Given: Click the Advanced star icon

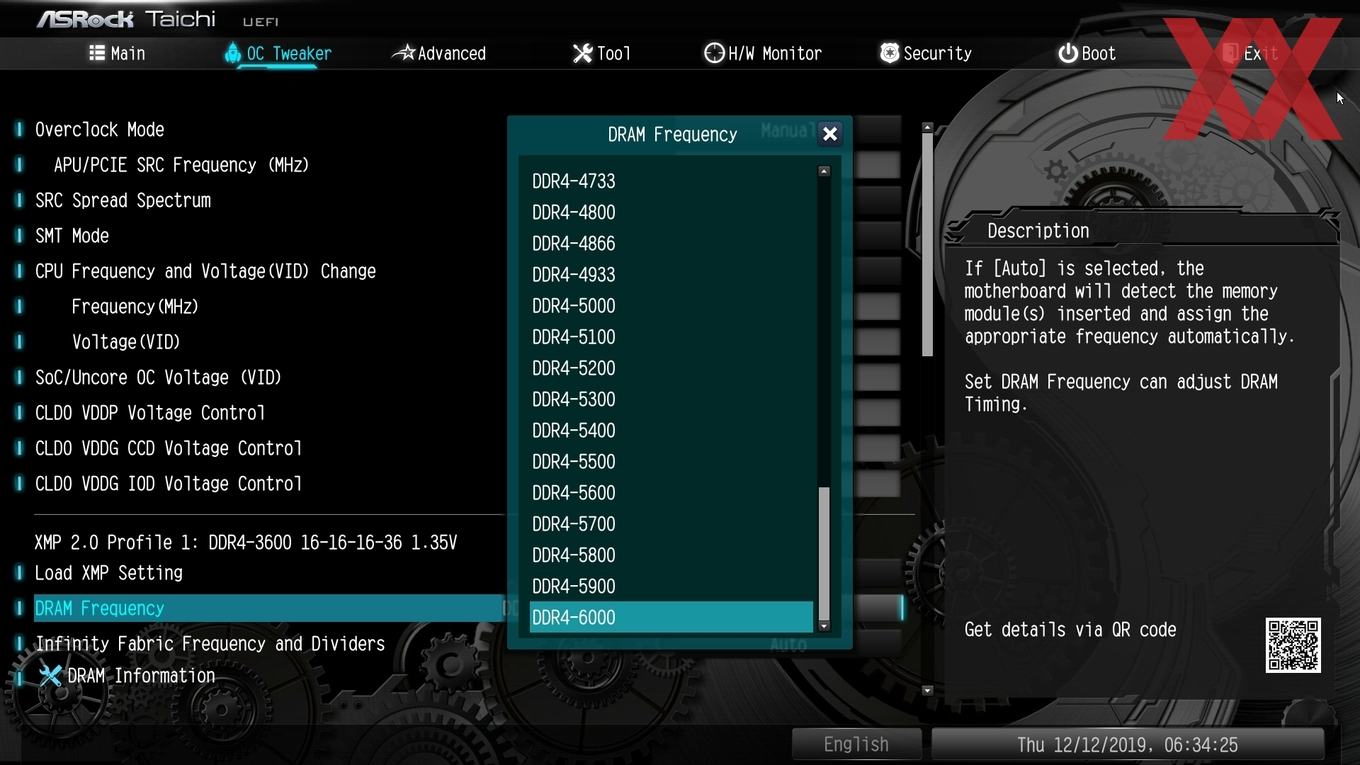Looking at the screenshot, I should 403,53.
